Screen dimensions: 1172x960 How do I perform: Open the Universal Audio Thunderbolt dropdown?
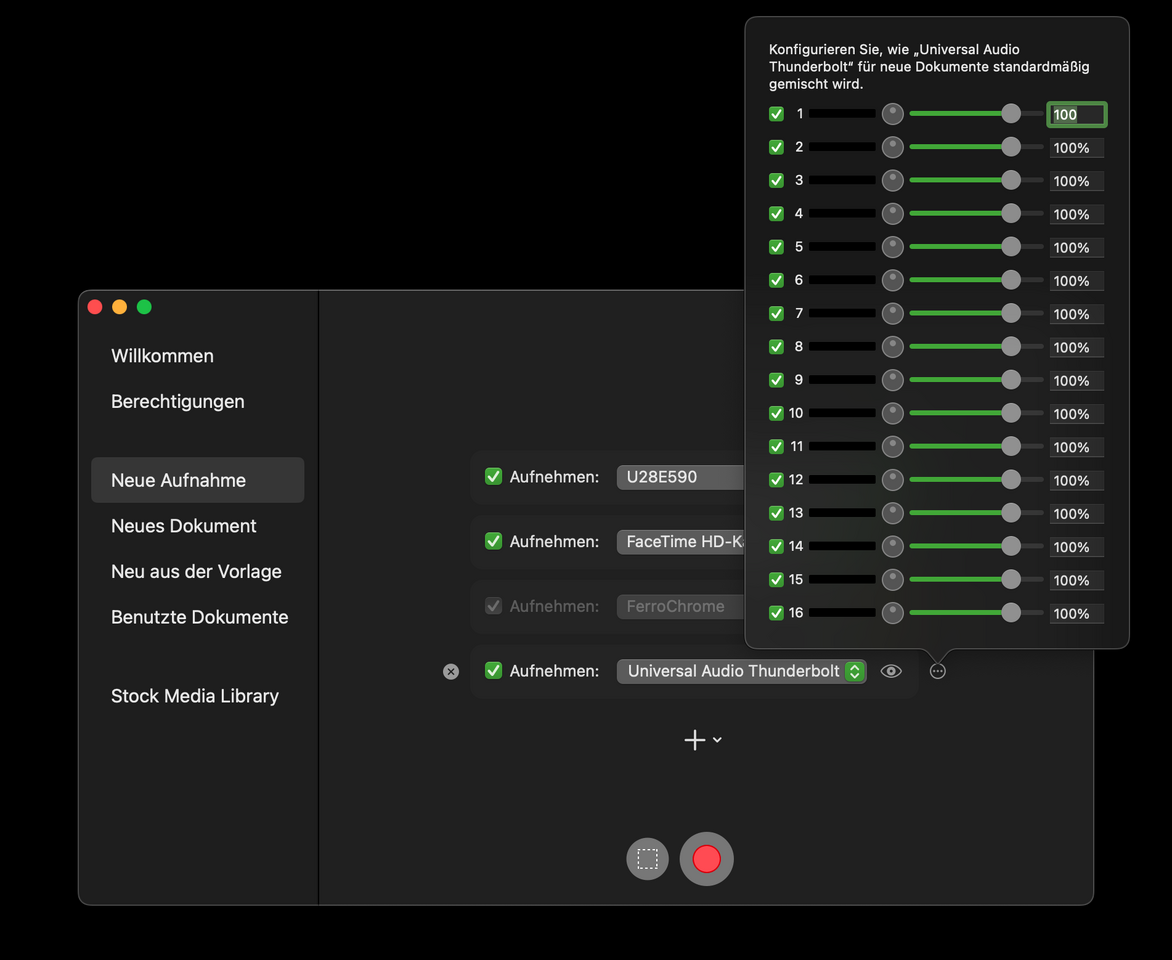coord(741,671)
